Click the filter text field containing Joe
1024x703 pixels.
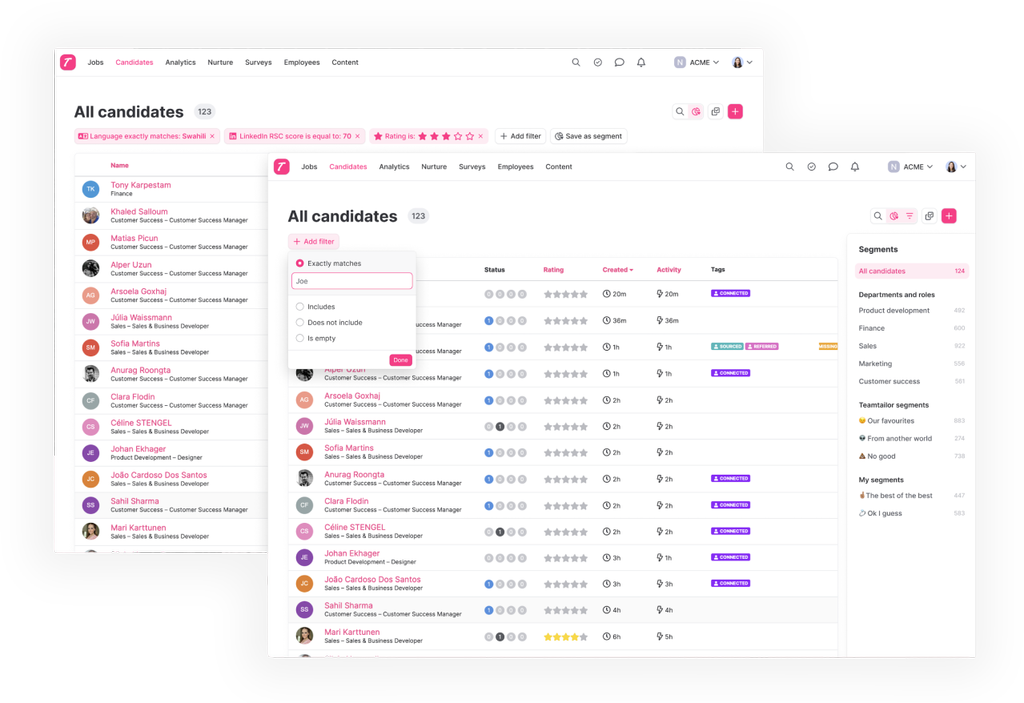click(352, 282)
